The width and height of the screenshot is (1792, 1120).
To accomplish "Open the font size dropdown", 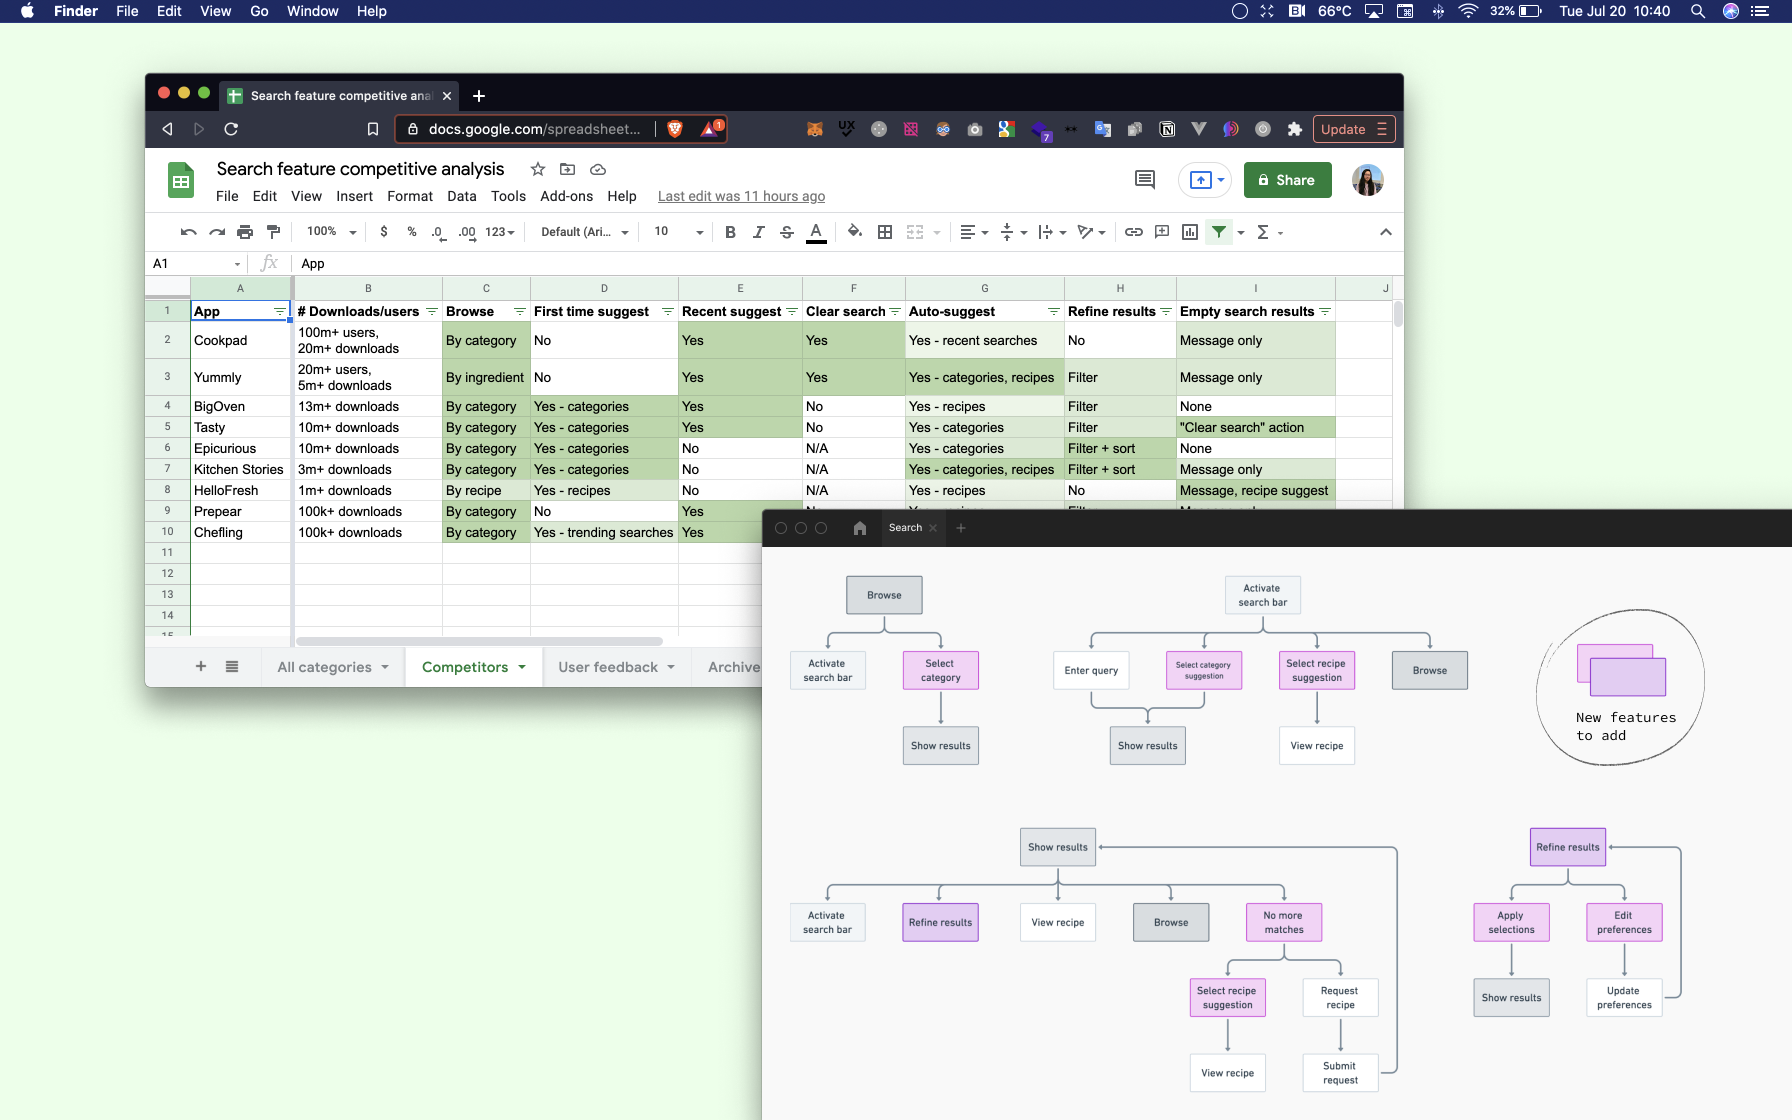I will 679,232.
